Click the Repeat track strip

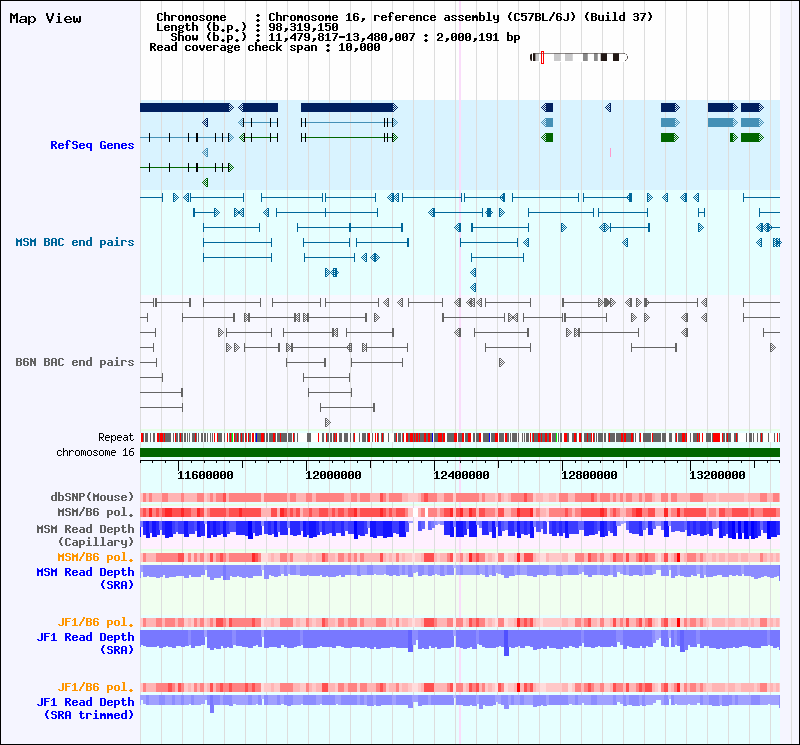pos(460,437)
